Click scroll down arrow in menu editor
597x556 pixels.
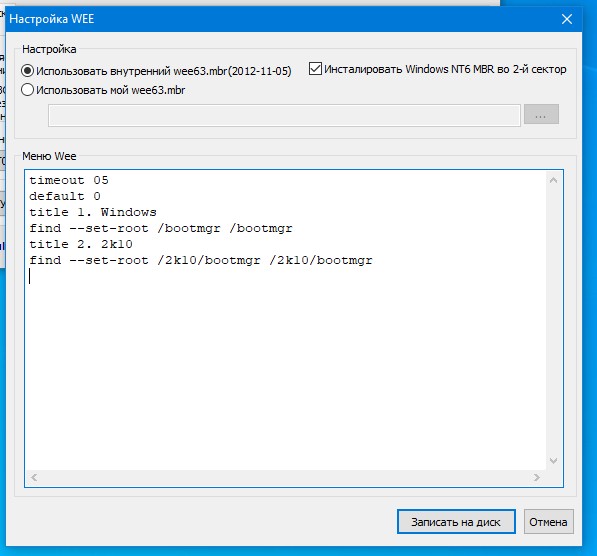click(554, 461)
